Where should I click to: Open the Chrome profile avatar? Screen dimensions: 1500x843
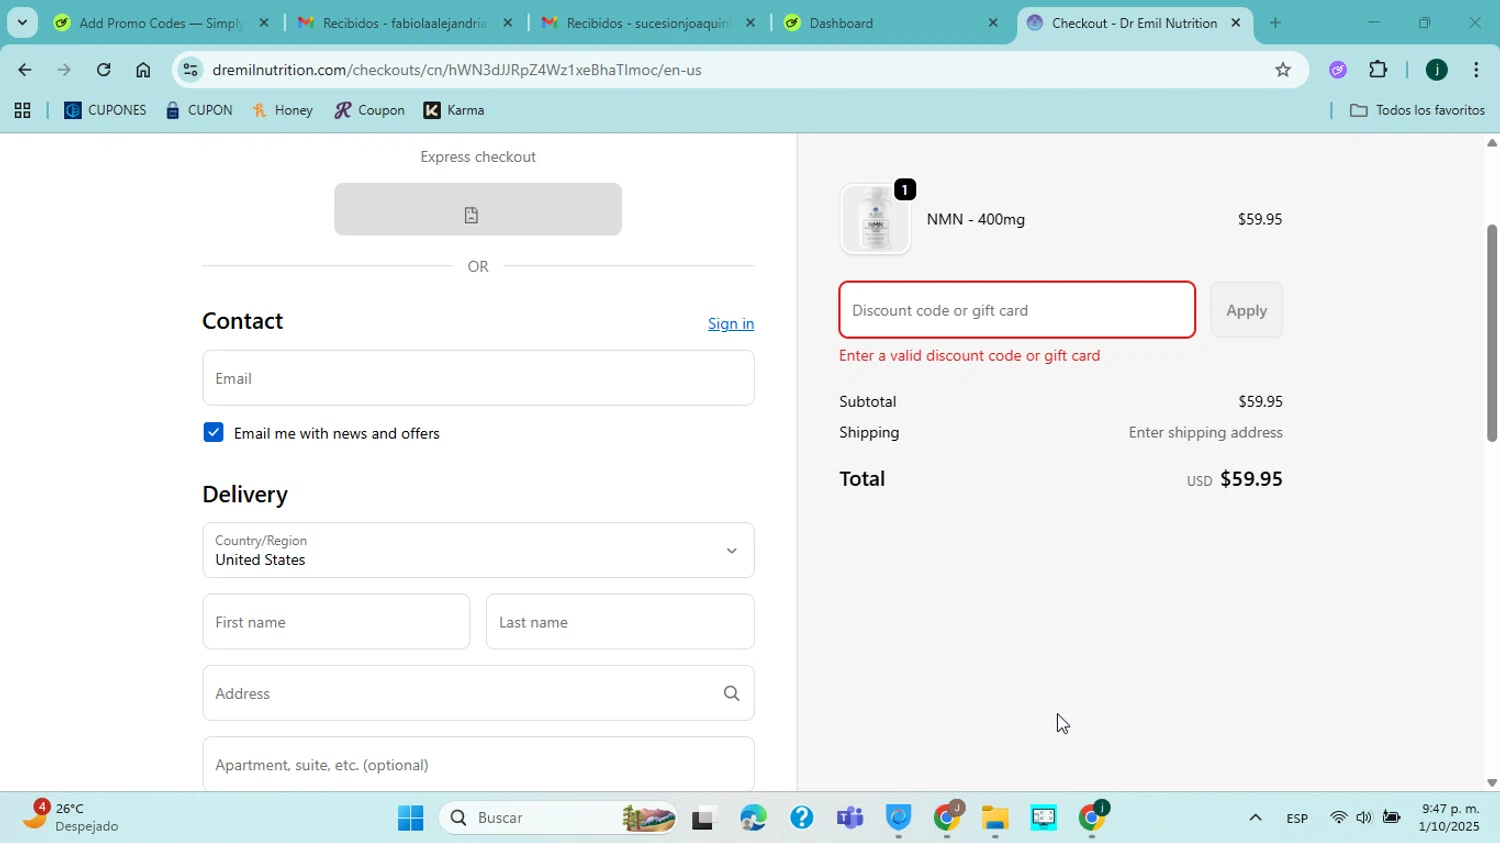[1437, 70]
